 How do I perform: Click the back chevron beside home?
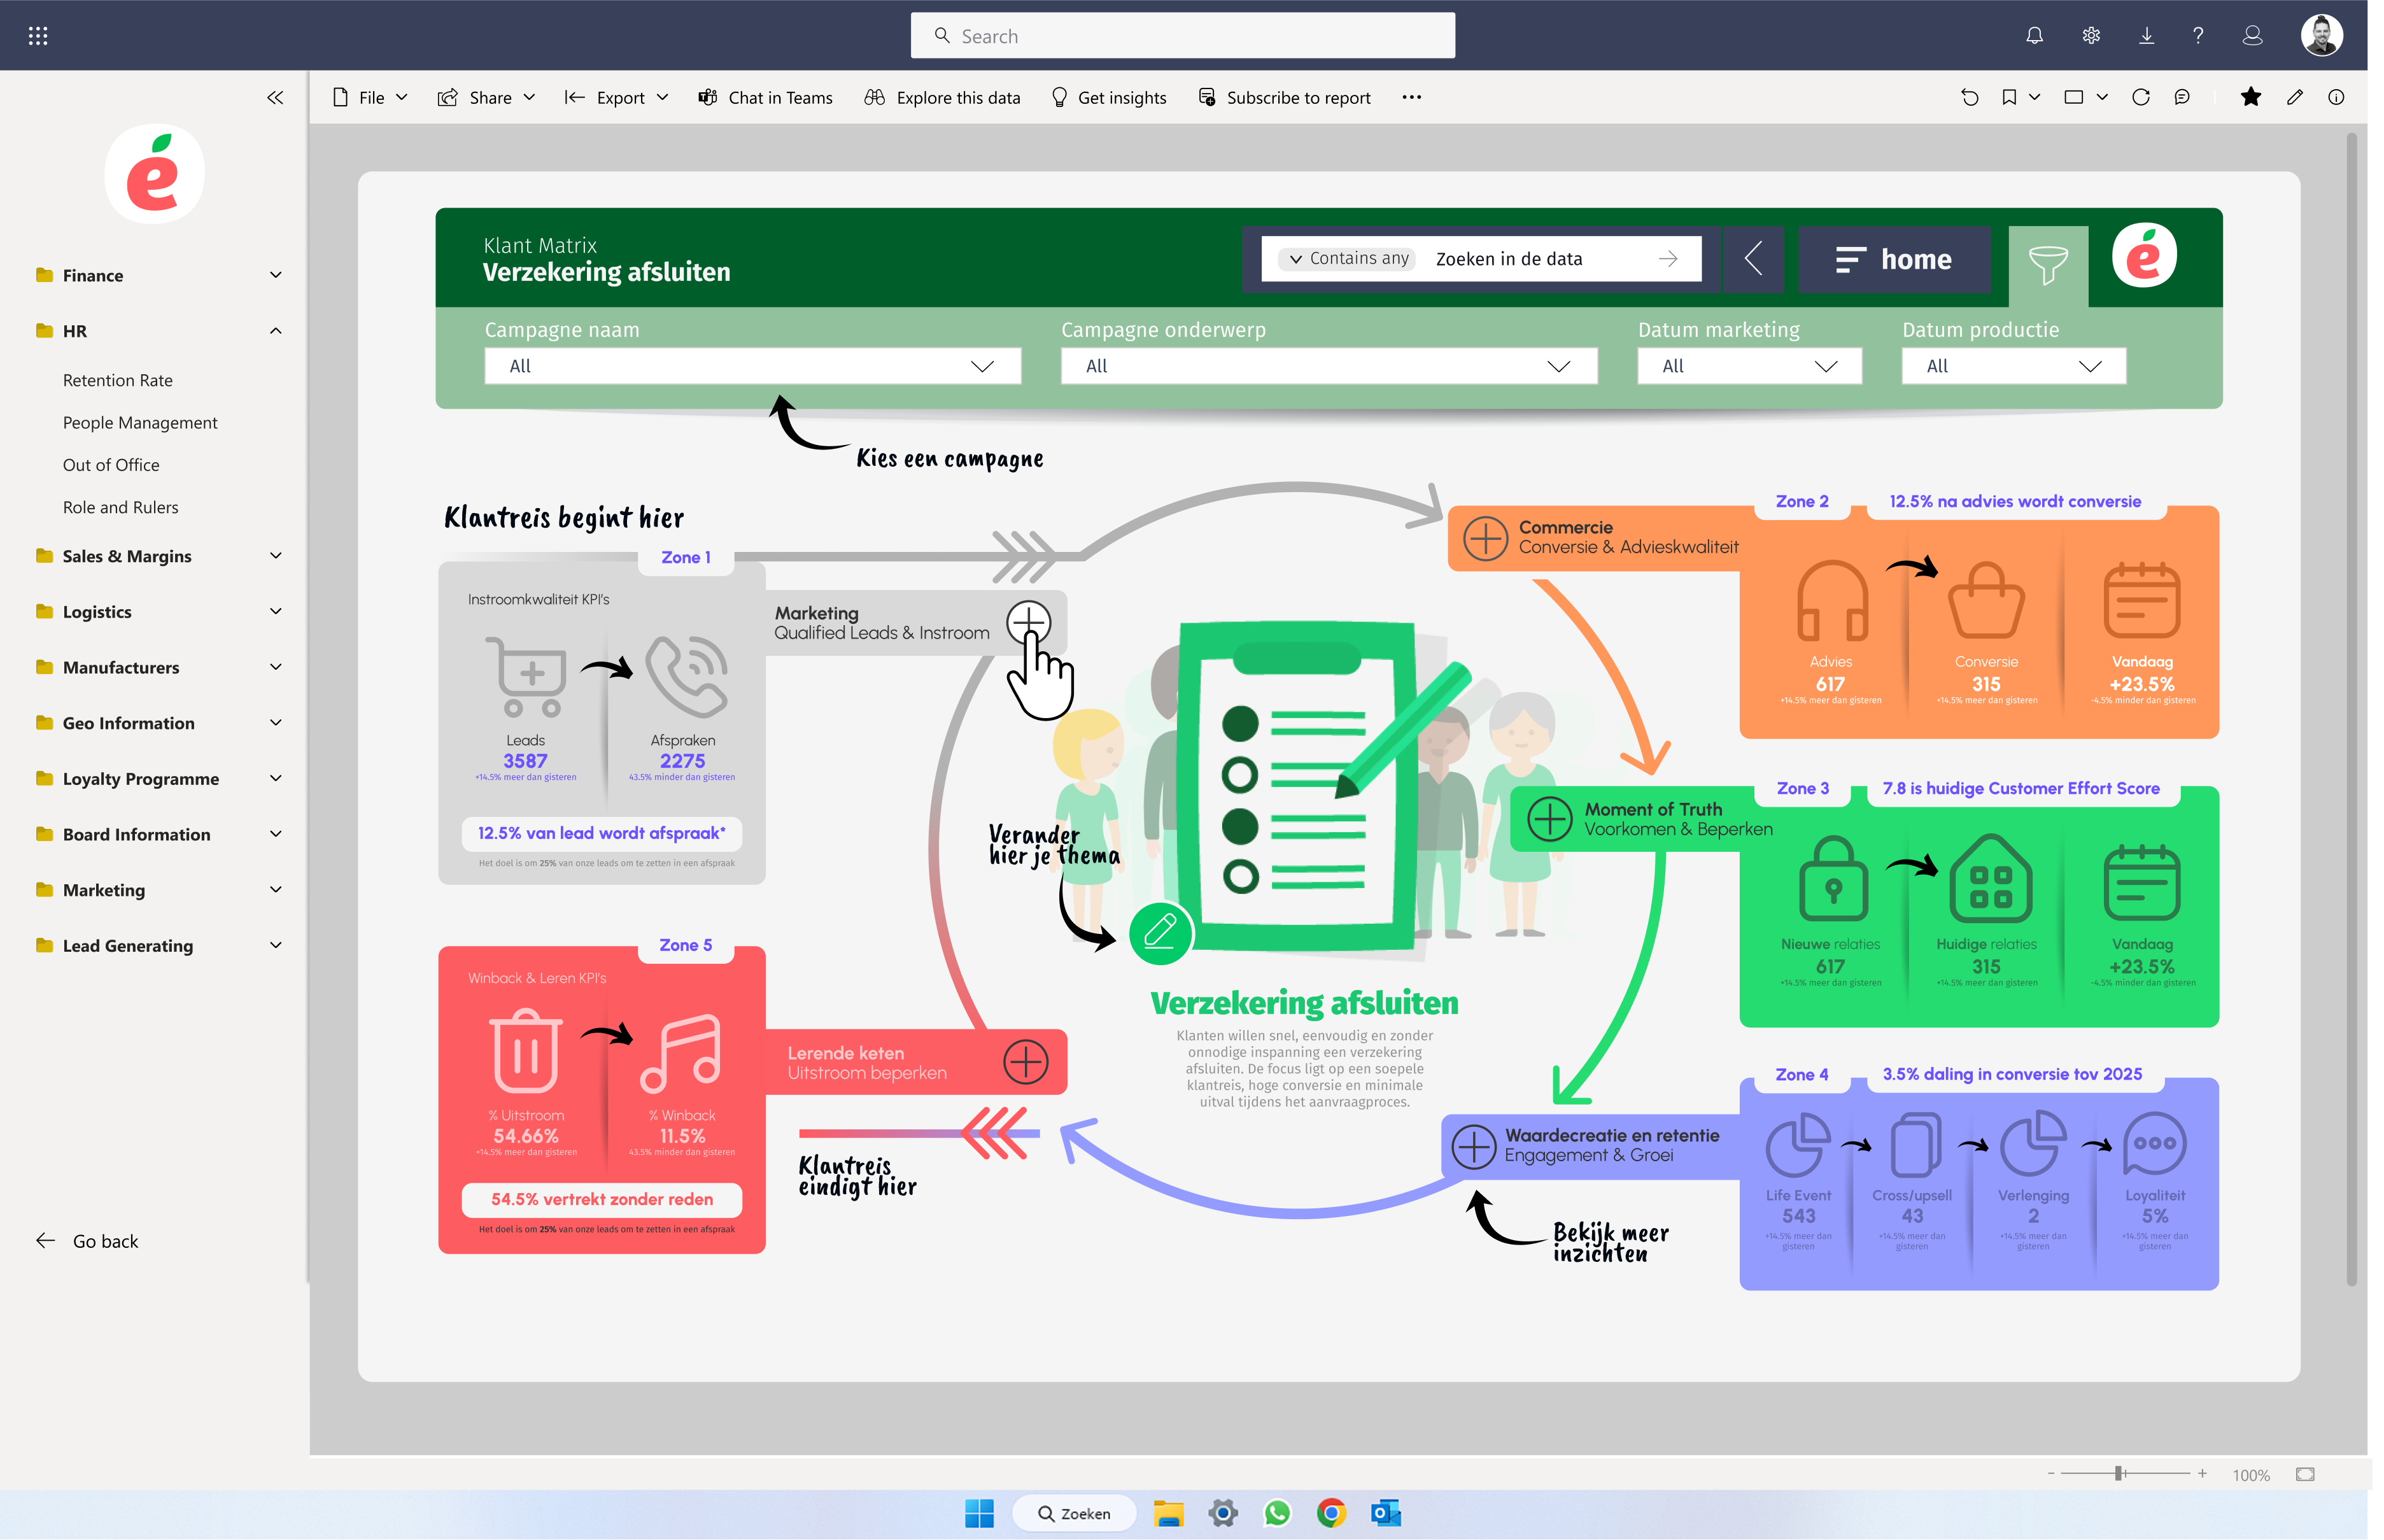(x=1753, y=259)
